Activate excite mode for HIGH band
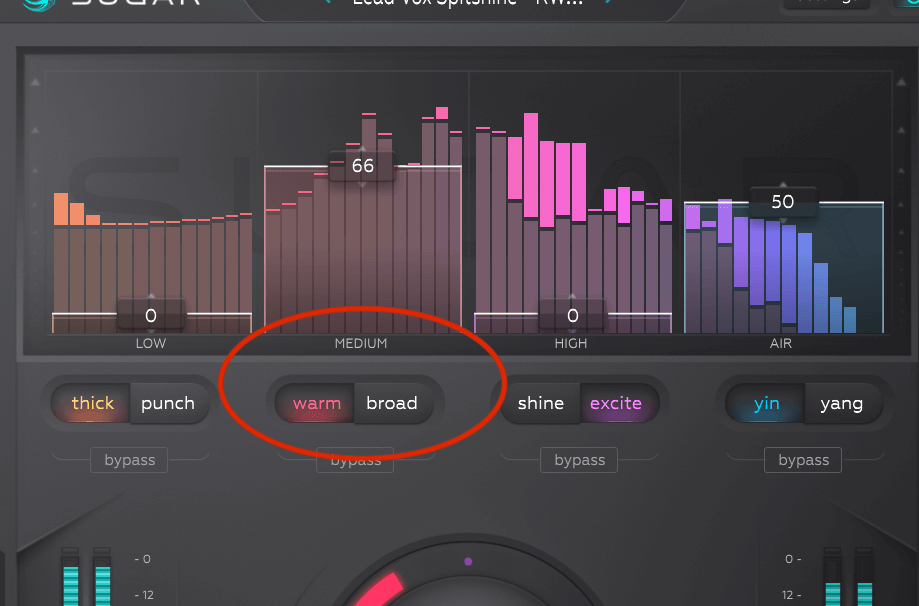 point(617,403)
